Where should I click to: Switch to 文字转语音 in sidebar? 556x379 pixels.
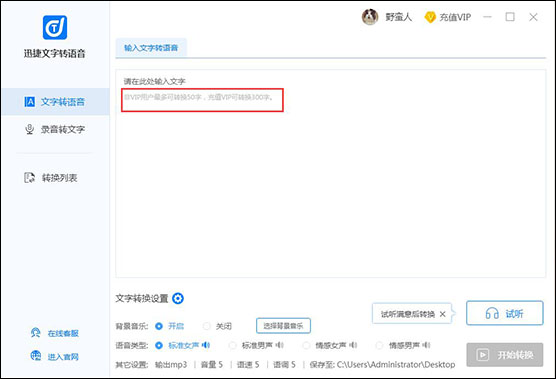pyautogui.click(x=55, y=102)
